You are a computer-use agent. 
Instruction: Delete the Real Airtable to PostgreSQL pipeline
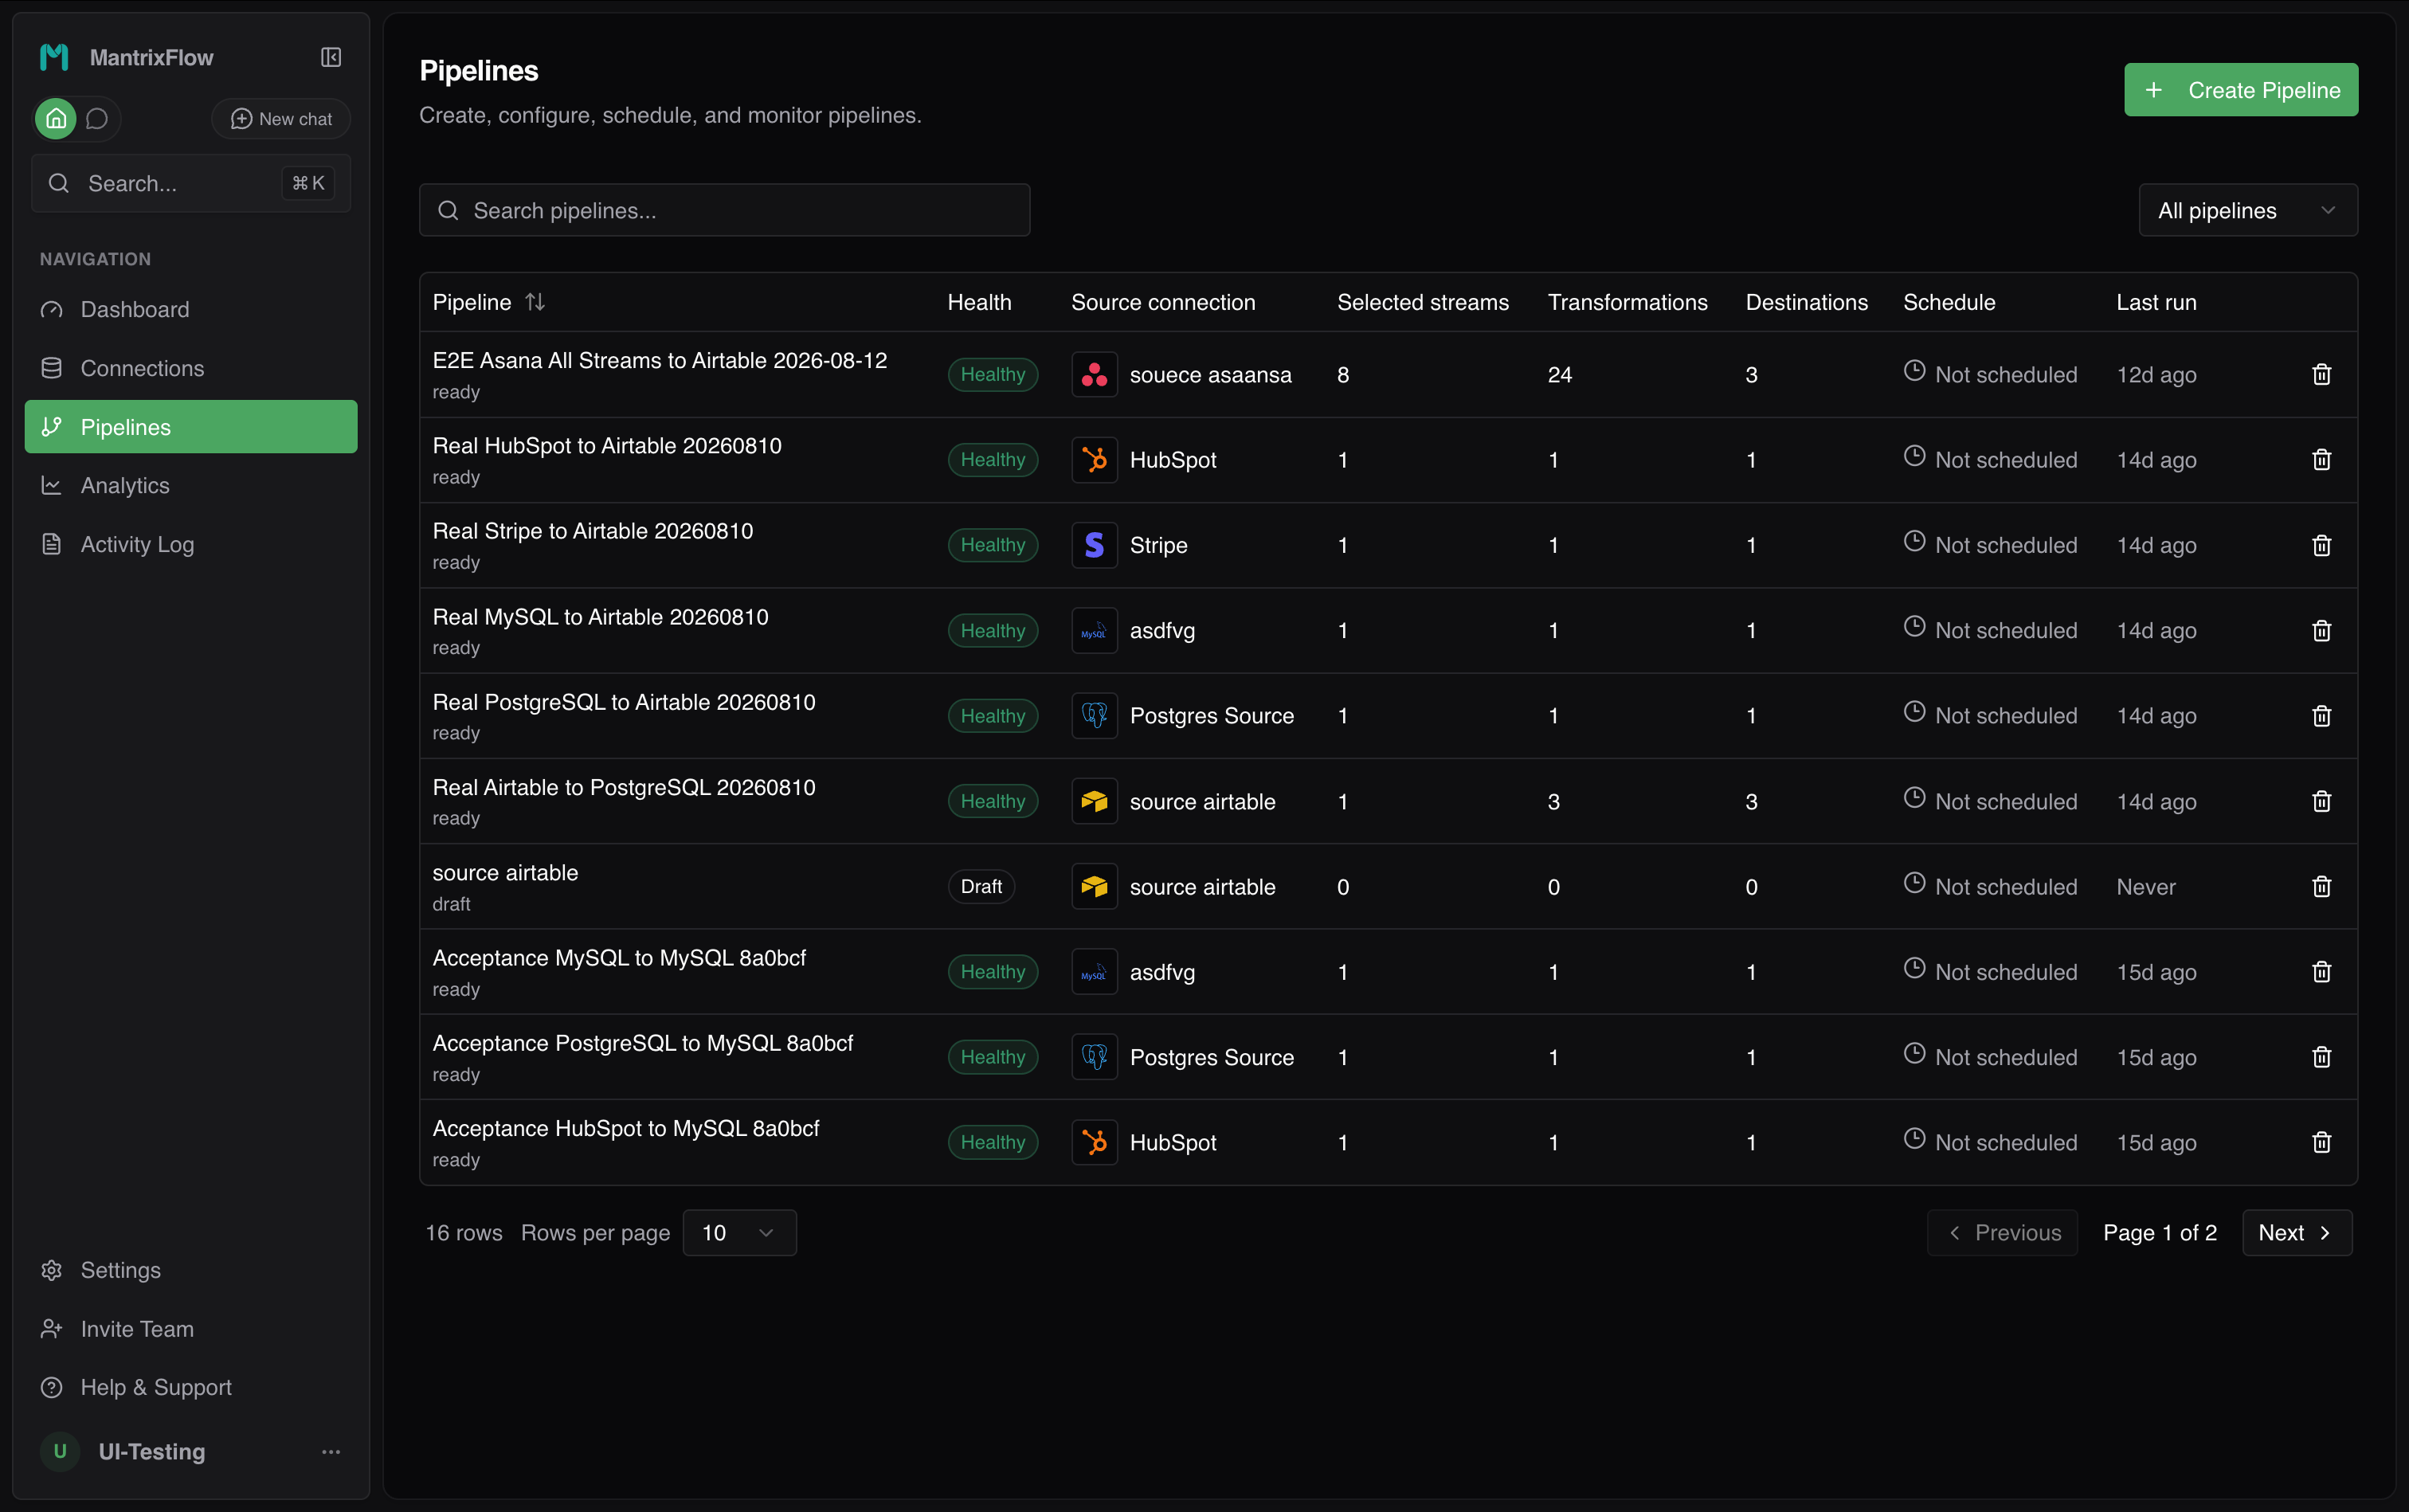click(x=2321, y=801)
